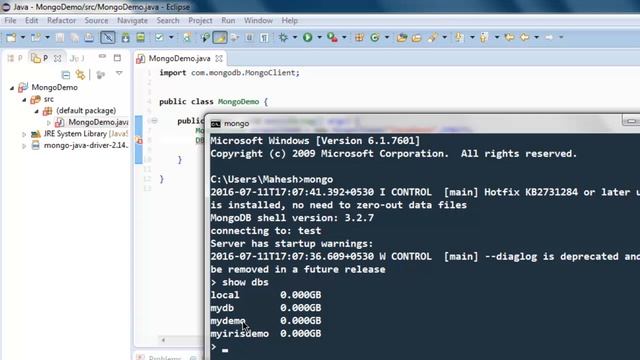Toggle Mark Occurrences highlighter button

coord(220,38)
